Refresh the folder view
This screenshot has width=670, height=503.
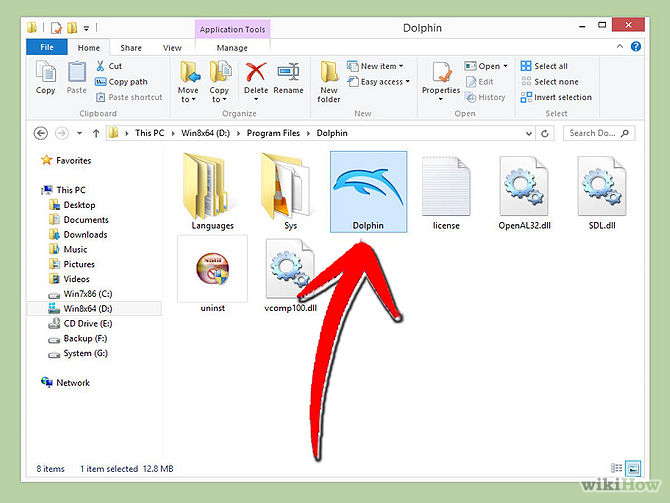[x=545, y=134]
